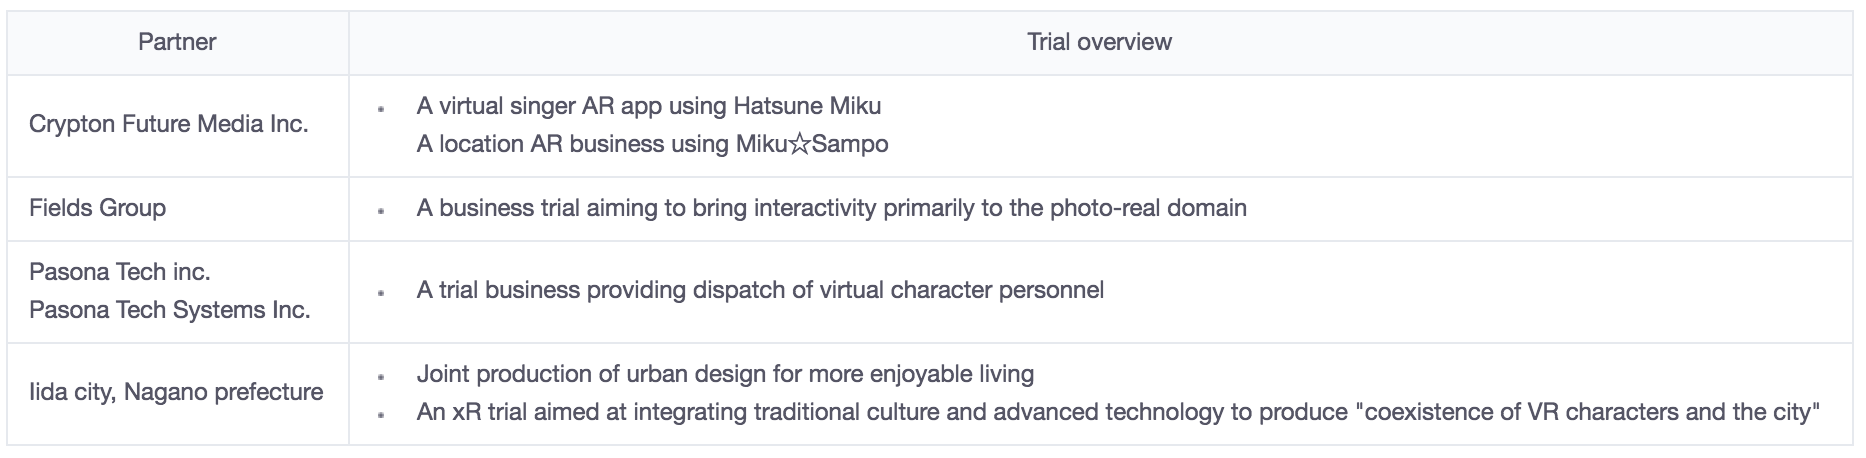Click the photo-real domain trial text

[x=831, y=208]
